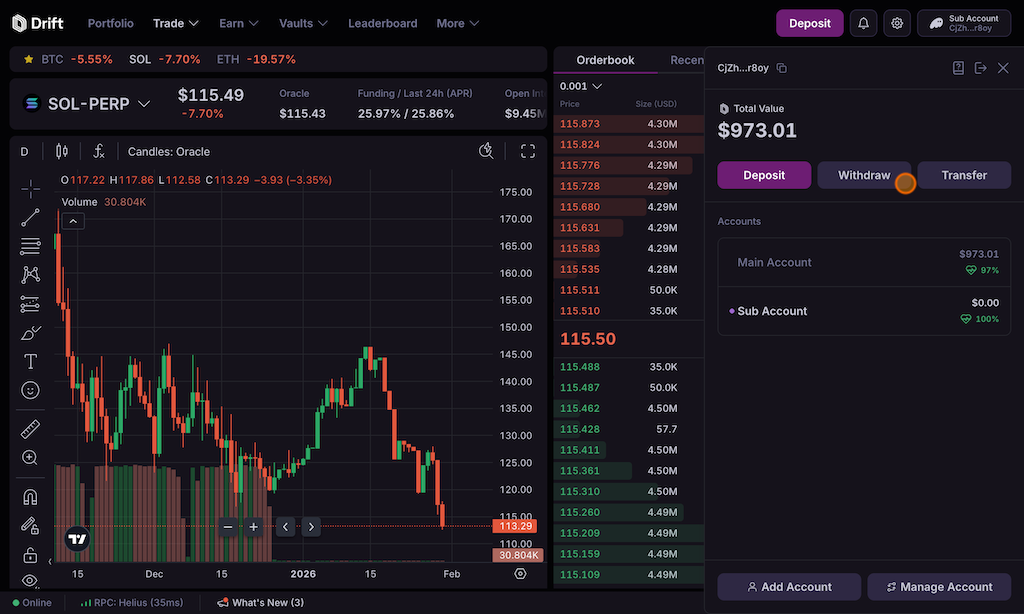Go to the Leaderboard page
Screen dimensions: 1024x614
[382, 23]
